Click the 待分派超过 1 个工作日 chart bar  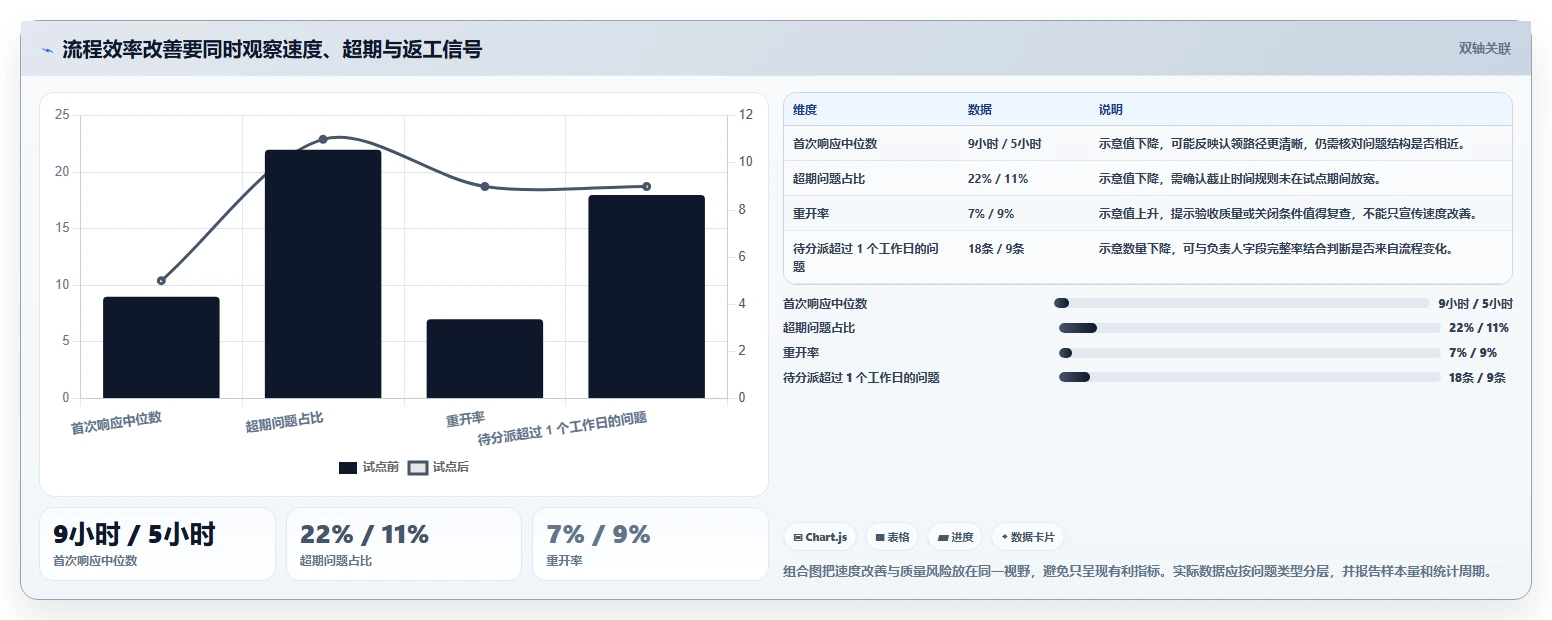click(646, 297)
